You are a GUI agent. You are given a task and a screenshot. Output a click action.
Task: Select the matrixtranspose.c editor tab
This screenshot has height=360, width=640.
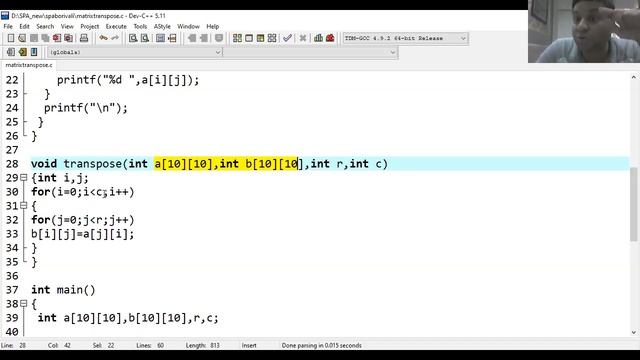(29, 65)
